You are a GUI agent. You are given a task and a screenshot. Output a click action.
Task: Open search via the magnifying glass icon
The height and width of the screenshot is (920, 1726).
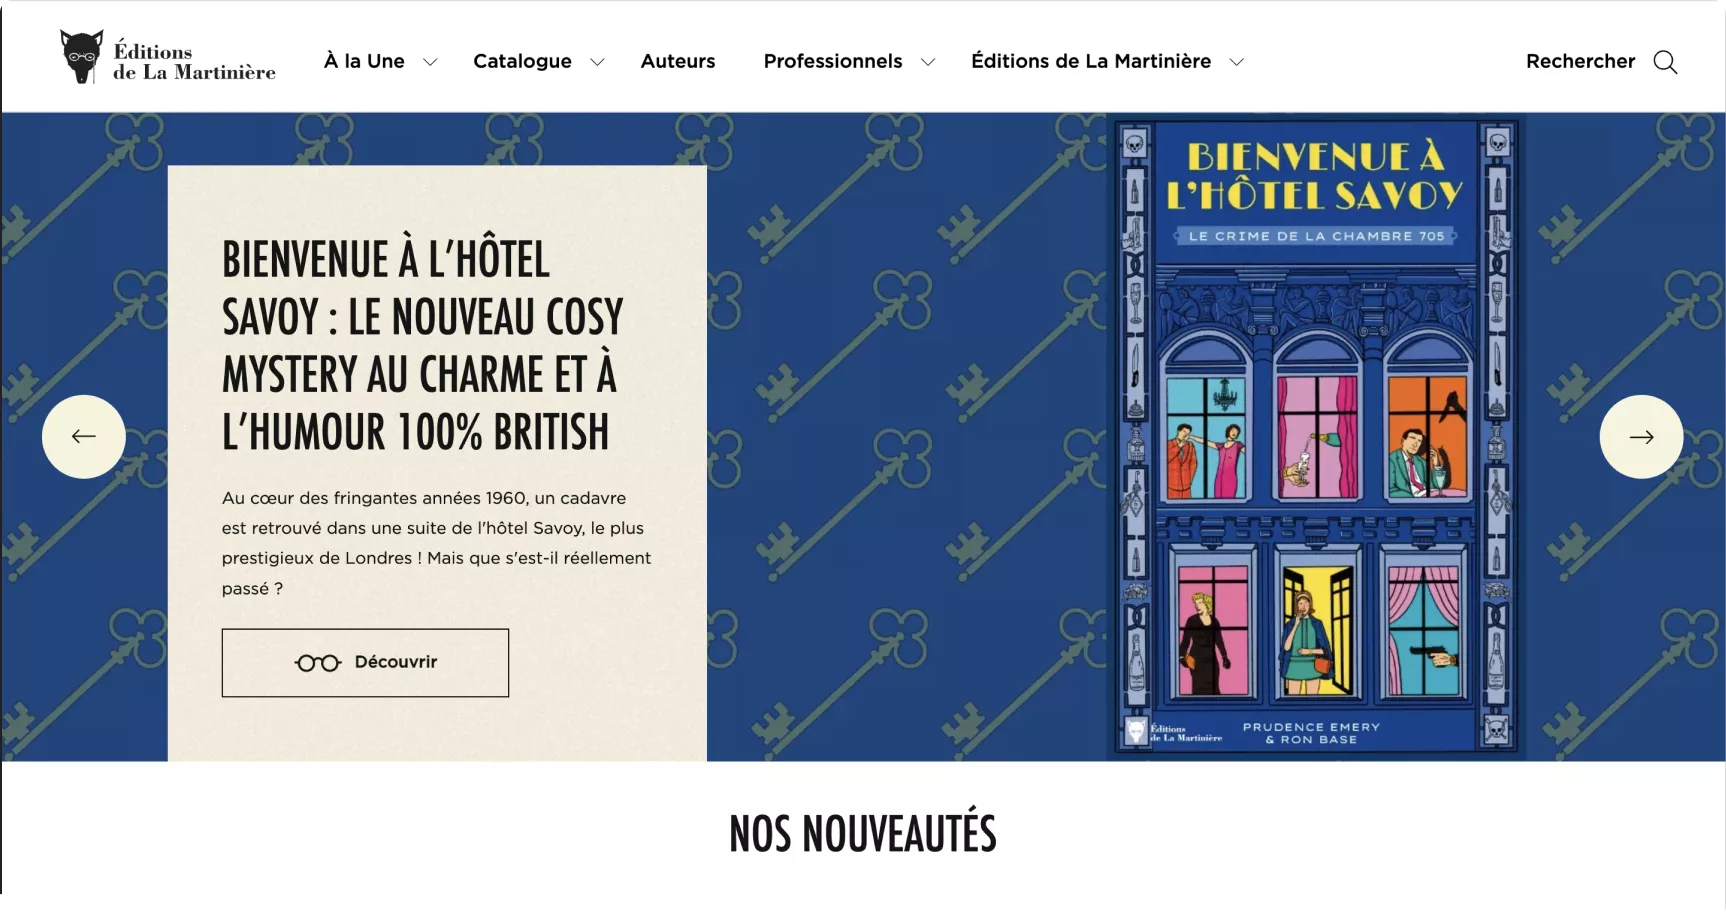coord(1665,62)
